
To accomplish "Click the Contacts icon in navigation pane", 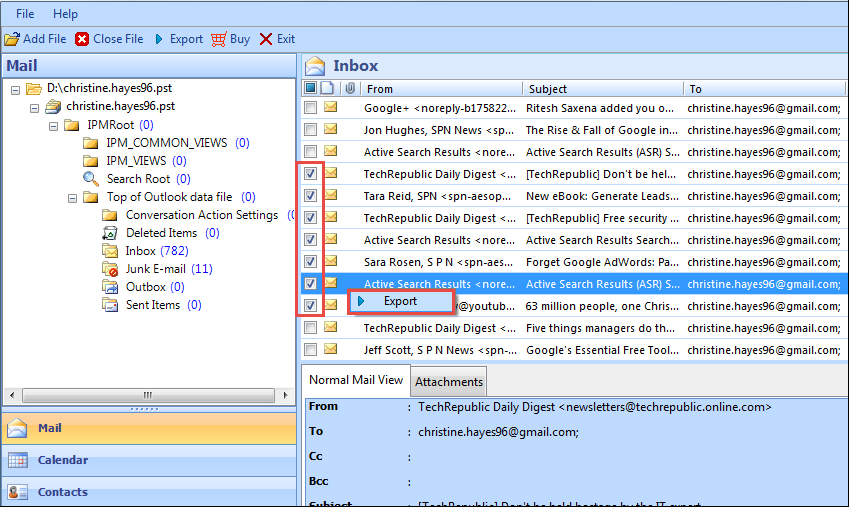I will (17, 492).
